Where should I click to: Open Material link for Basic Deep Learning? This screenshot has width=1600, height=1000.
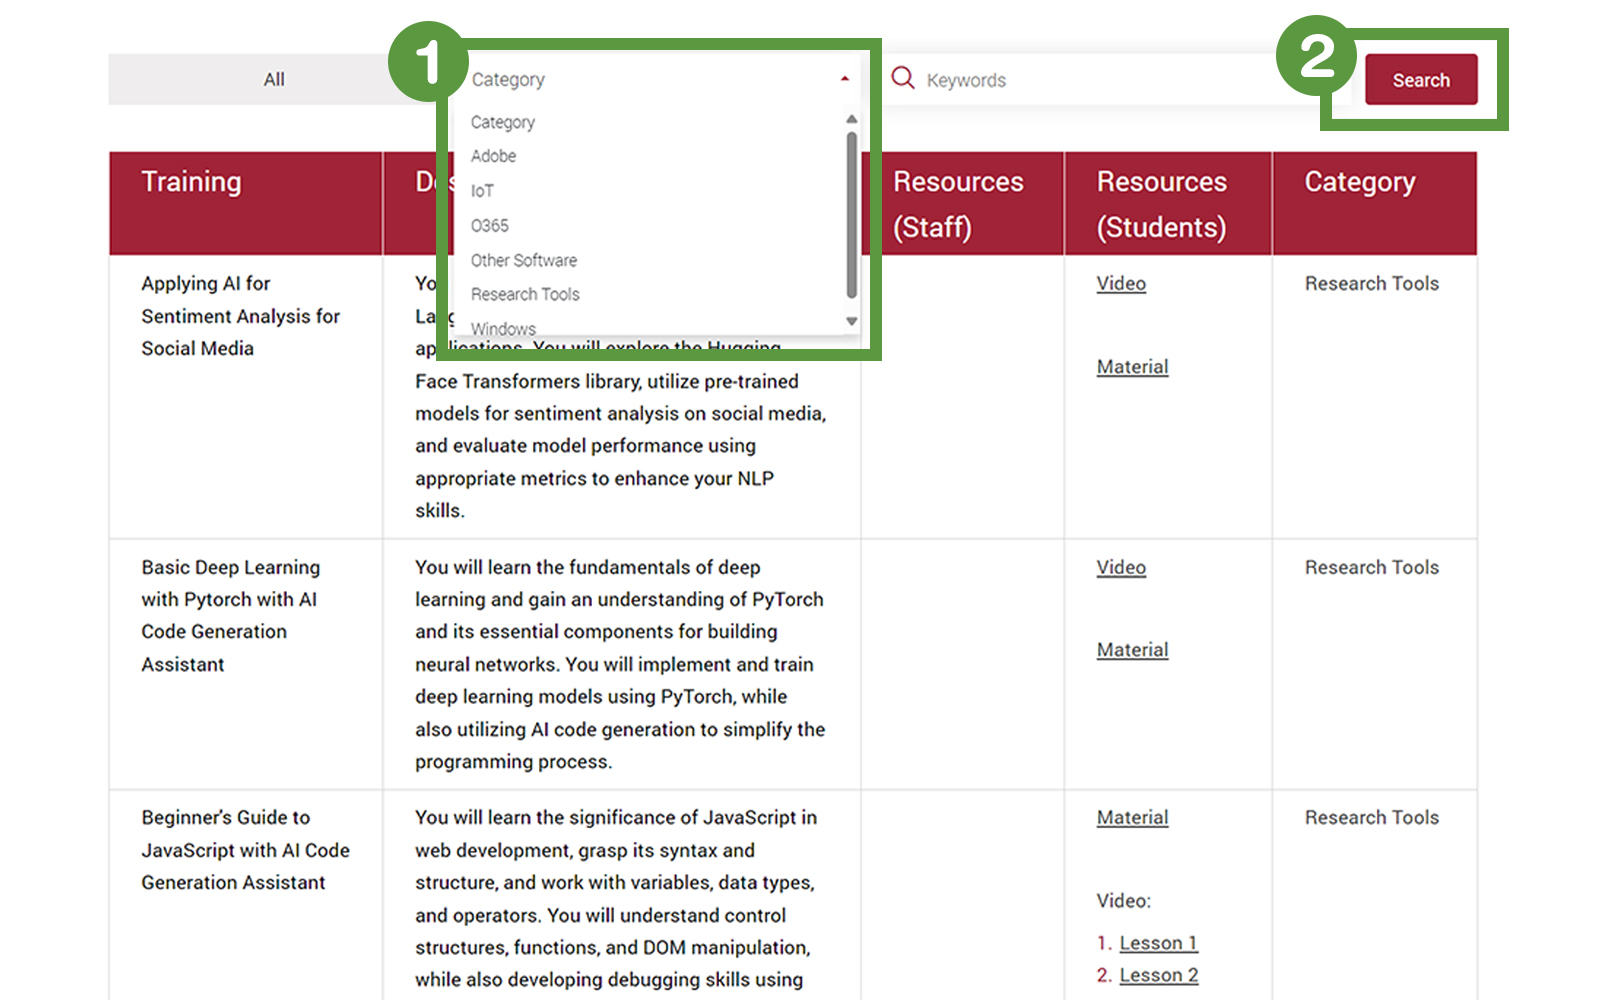[1132, 650]
